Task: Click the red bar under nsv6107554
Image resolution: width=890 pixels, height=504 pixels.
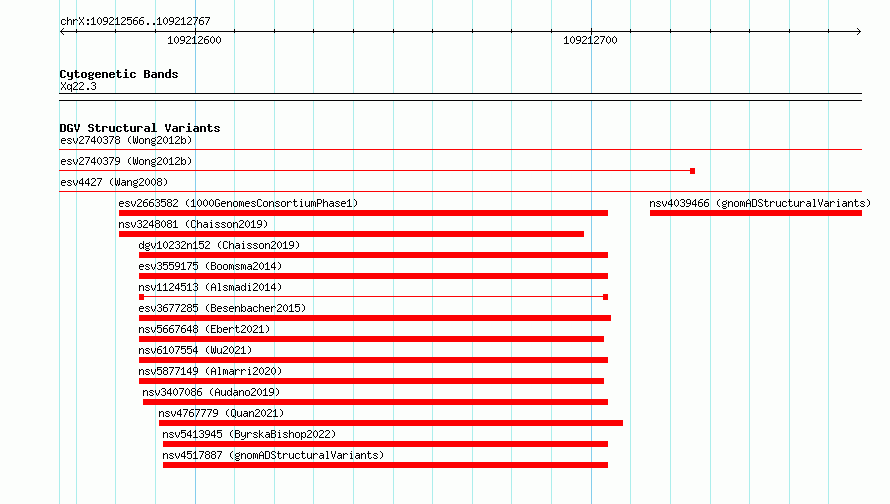Action: point(373,360)
